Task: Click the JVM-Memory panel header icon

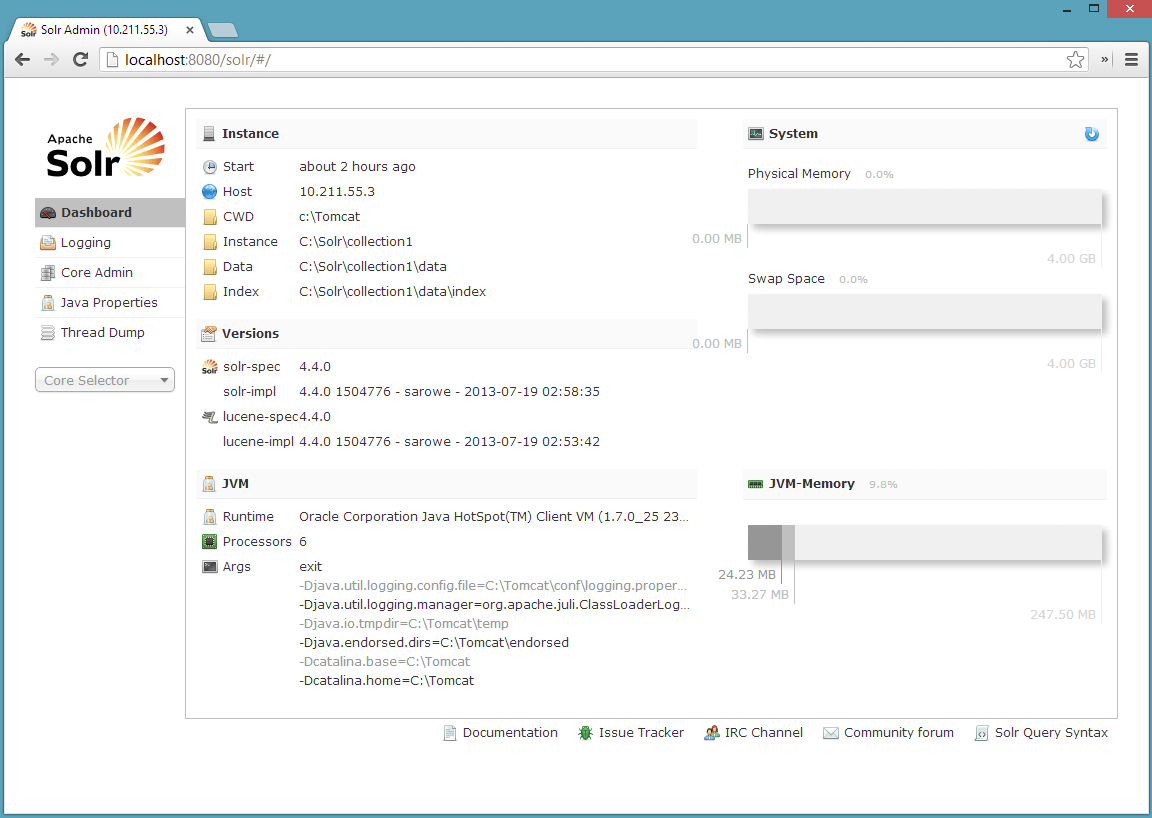Action: tap(754, 484)
